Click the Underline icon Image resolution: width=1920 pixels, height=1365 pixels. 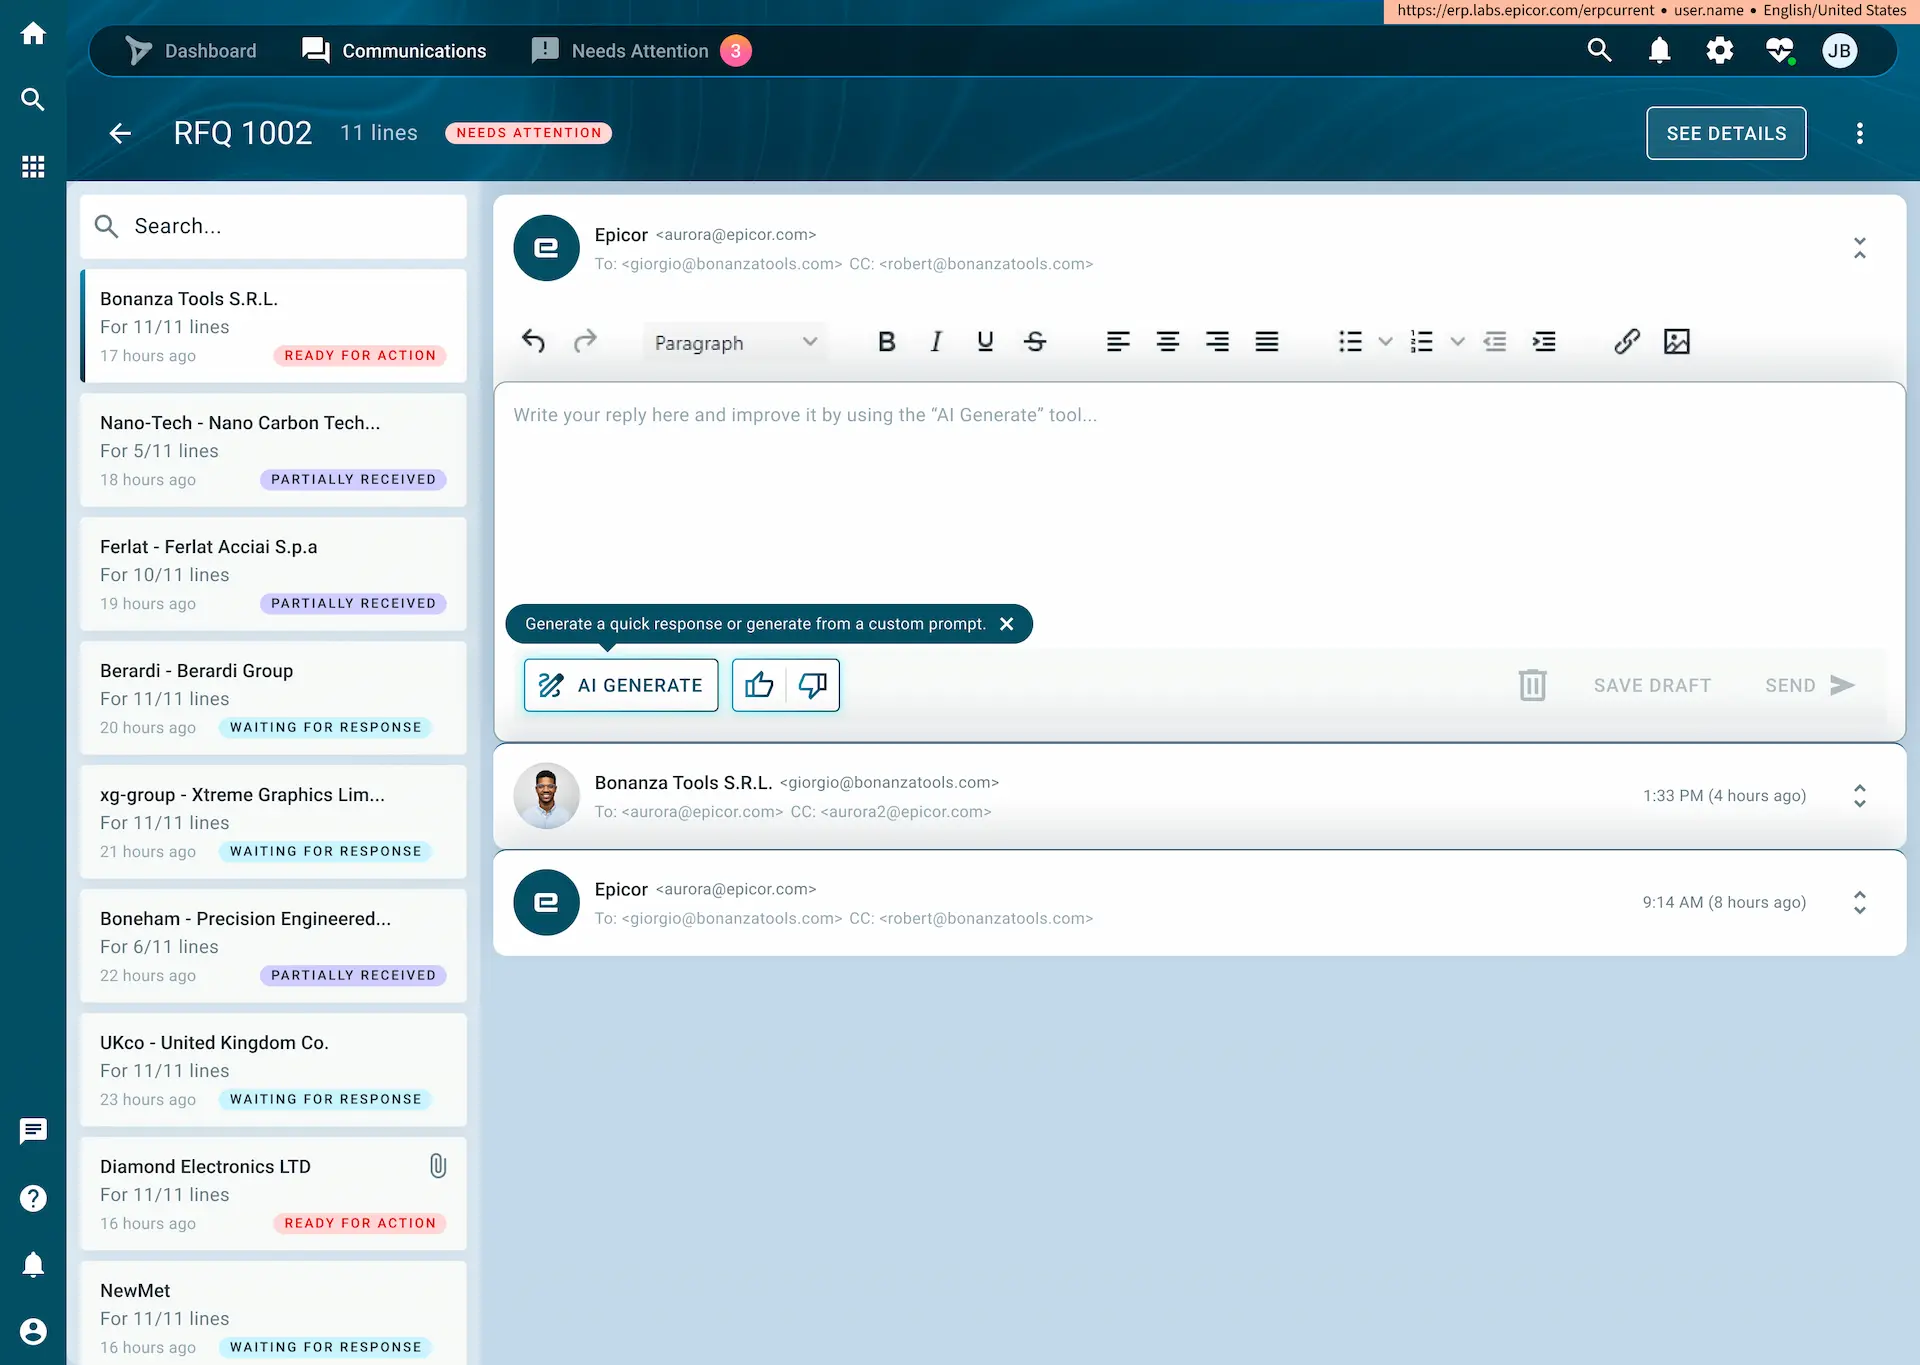point(985,341)
